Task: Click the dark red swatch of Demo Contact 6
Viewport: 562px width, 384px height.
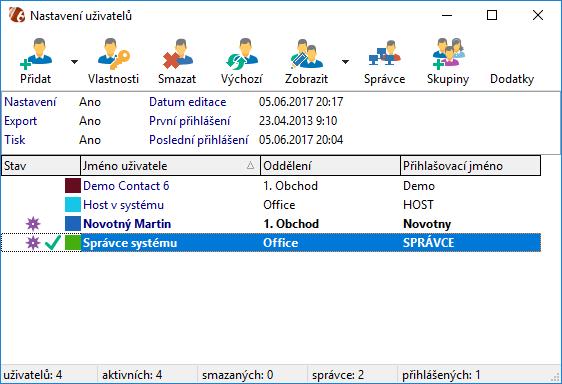Action: click(73, 186)
